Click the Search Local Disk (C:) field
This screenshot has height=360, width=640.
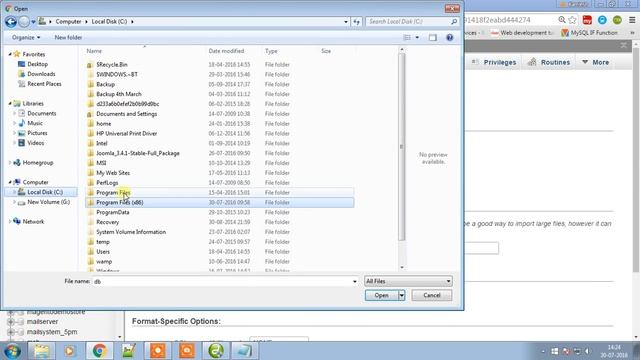point(407,22)
